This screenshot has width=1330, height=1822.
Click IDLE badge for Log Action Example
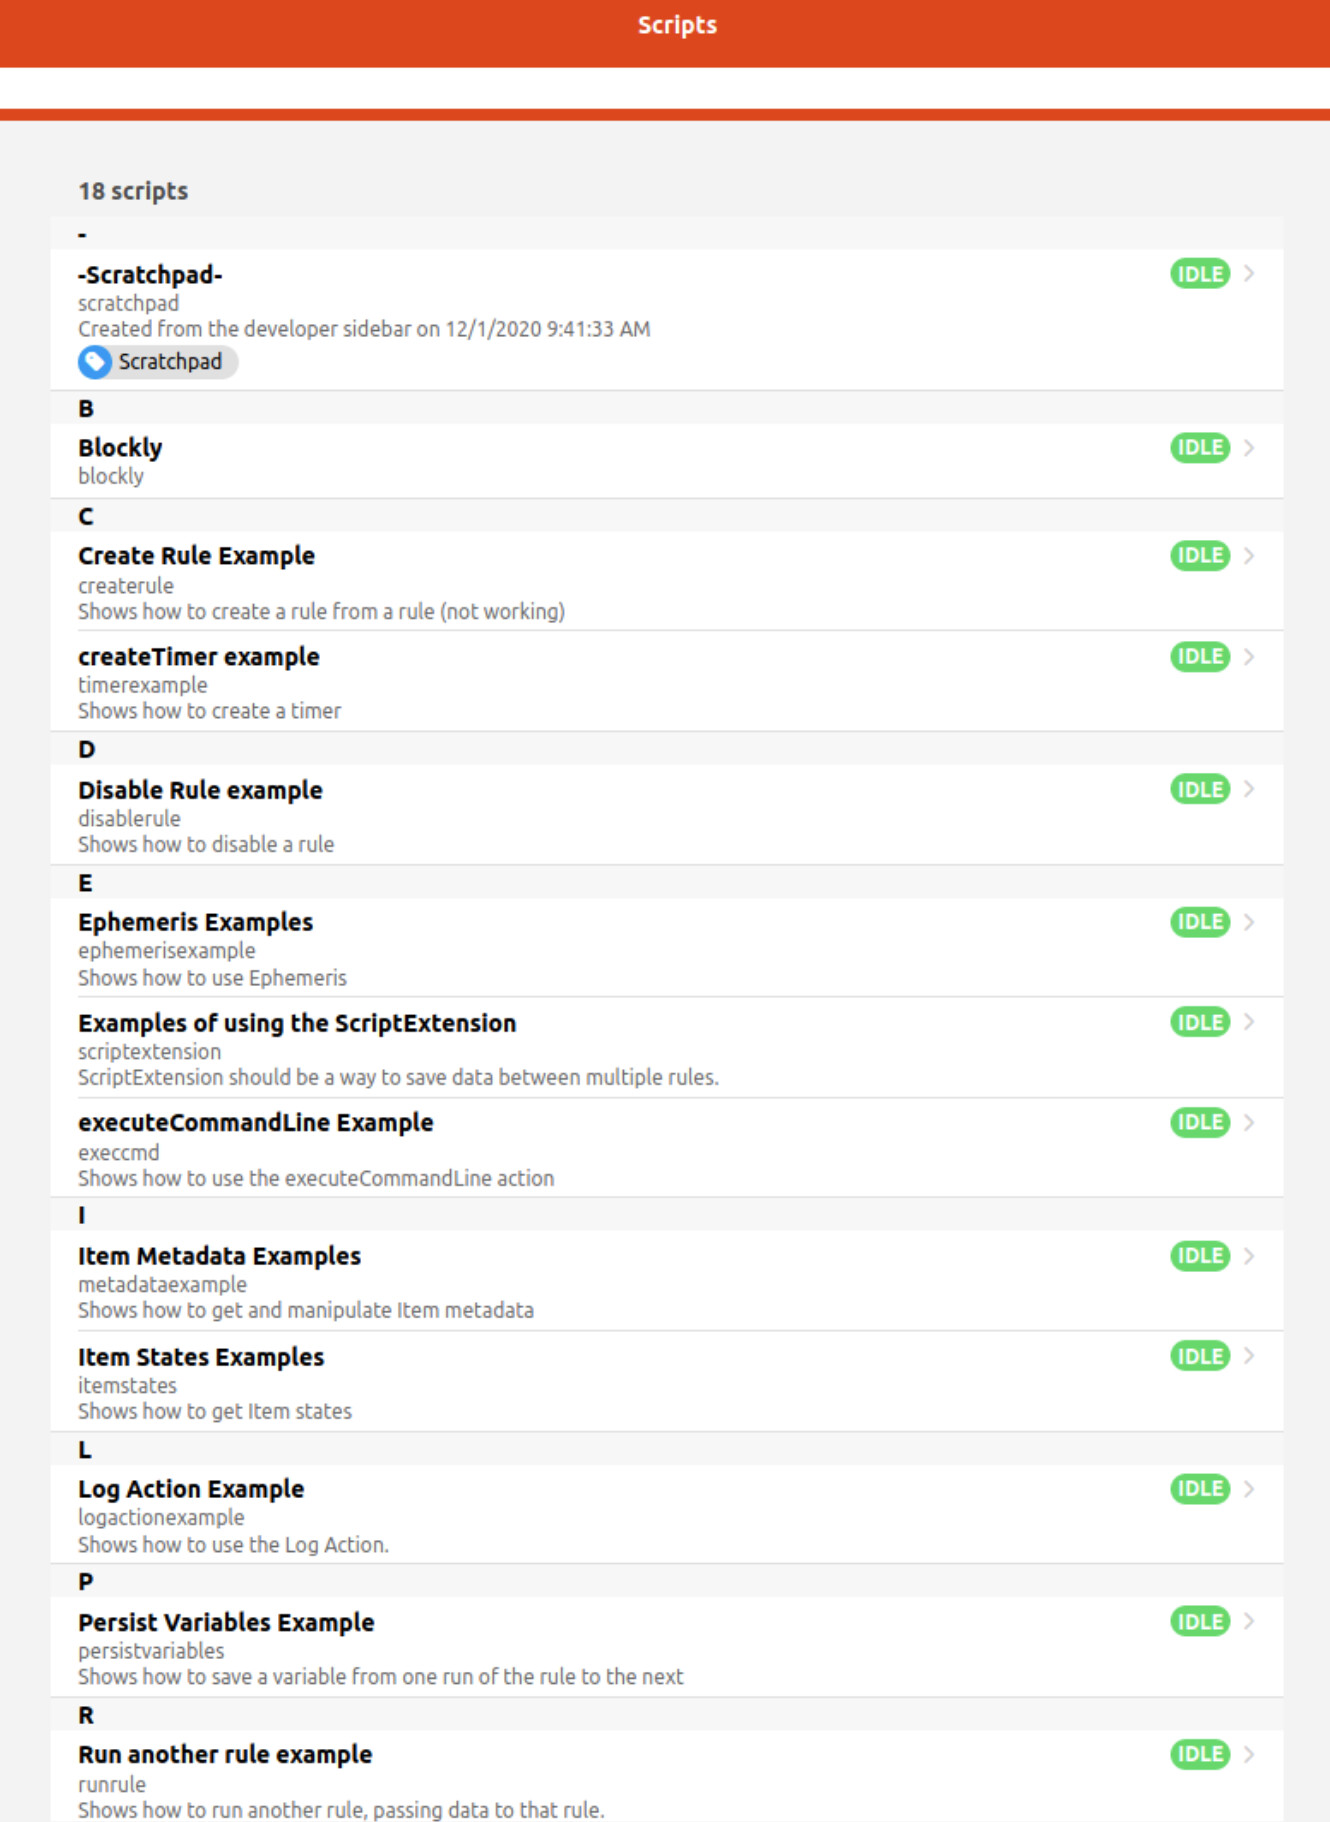[1199, 1489]
